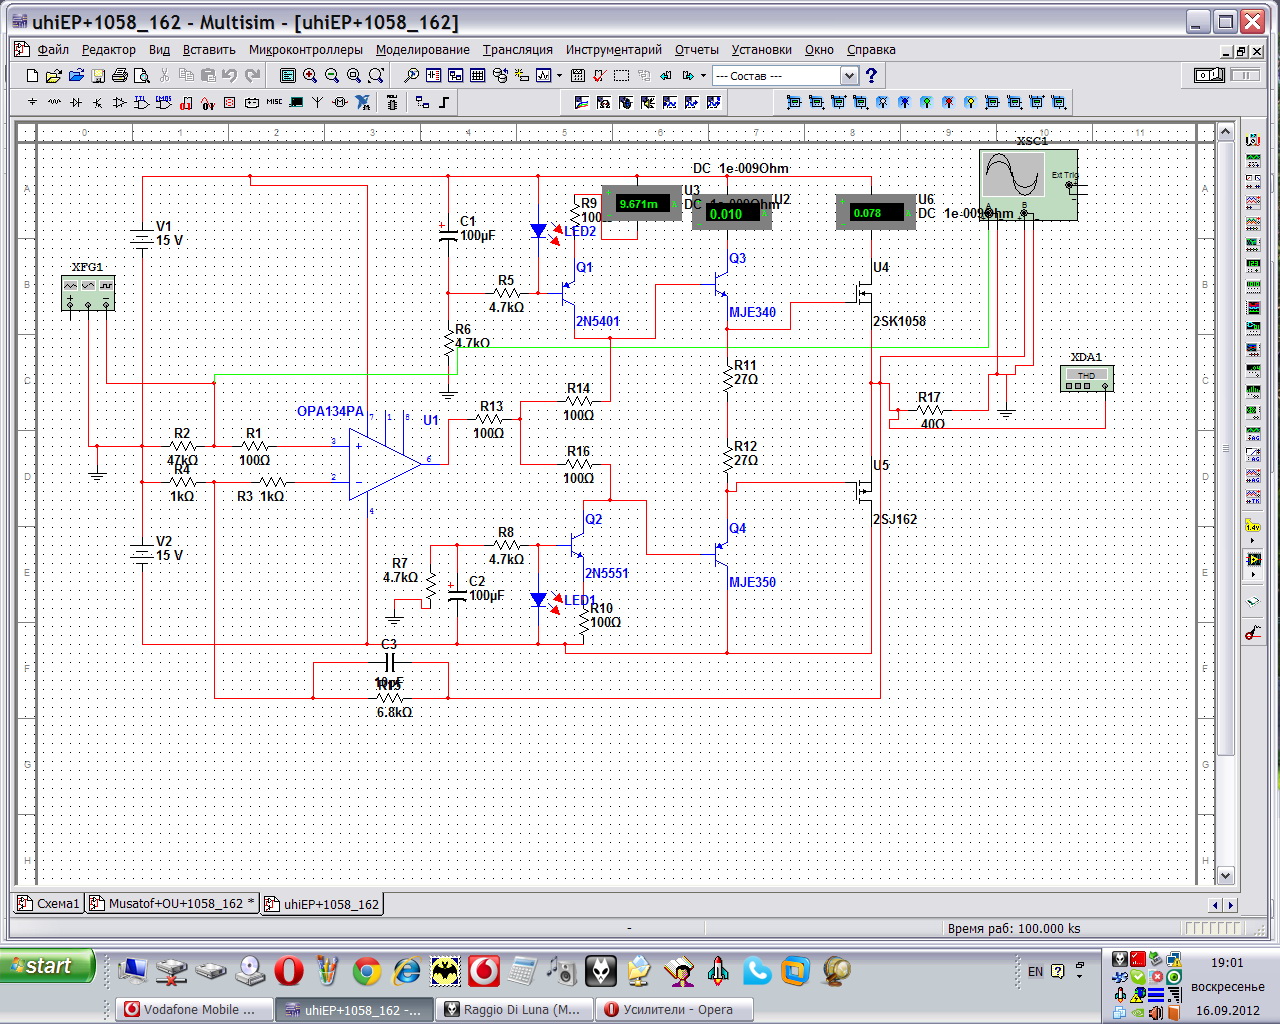The height and width of the screenshot is (1024, 1280).
Task: Click EN language indicator
Action: 1035,971
